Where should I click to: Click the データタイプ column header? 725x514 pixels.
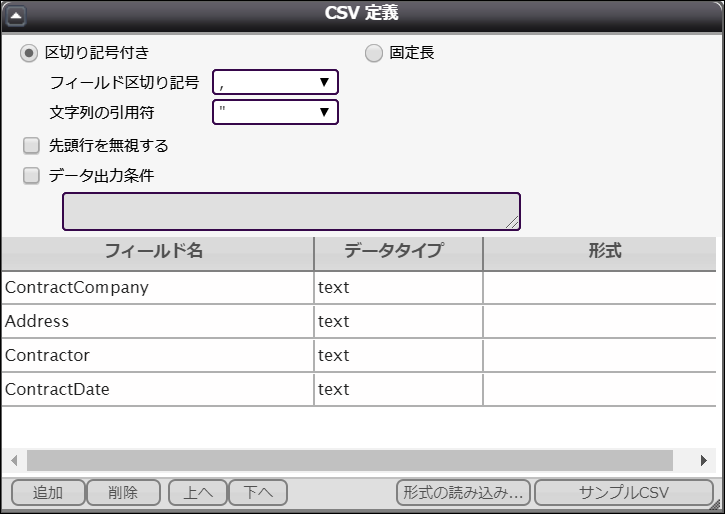[x=399, y=253]
